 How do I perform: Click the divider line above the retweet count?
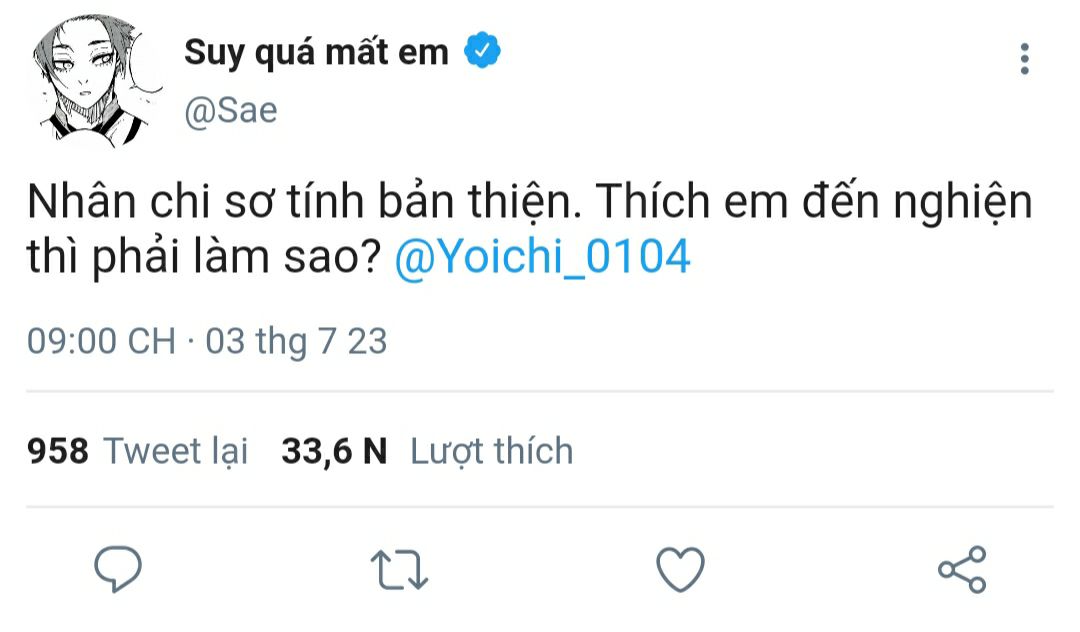[x=540, y=392]
